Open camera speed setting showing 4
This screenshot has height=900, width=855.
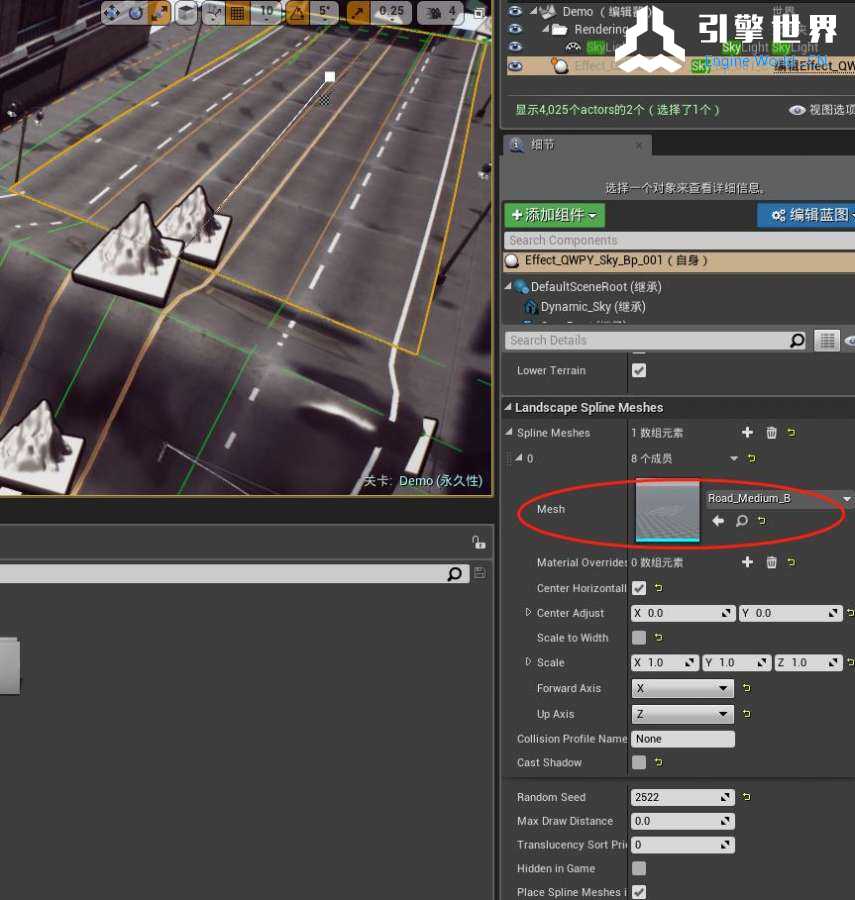pos(441,13)
